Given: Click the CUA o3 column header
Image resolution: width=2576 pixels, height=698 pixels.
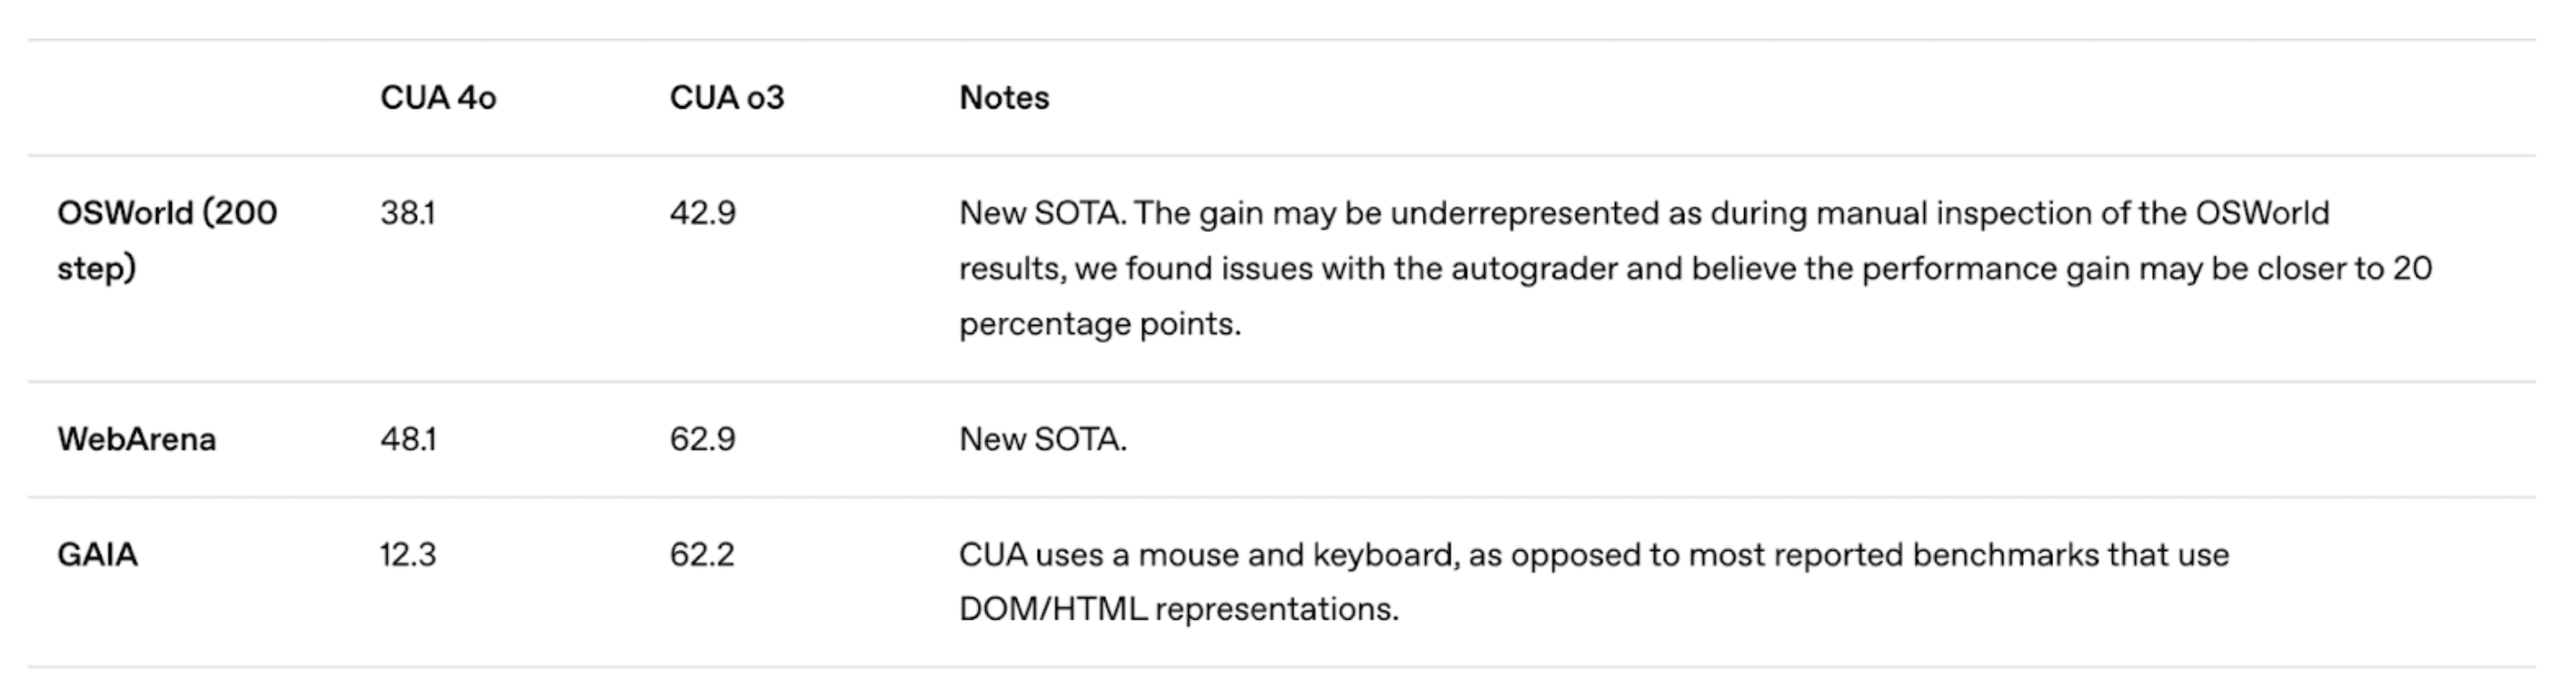Looking at the screenshot, I should (x=727, y=98).
